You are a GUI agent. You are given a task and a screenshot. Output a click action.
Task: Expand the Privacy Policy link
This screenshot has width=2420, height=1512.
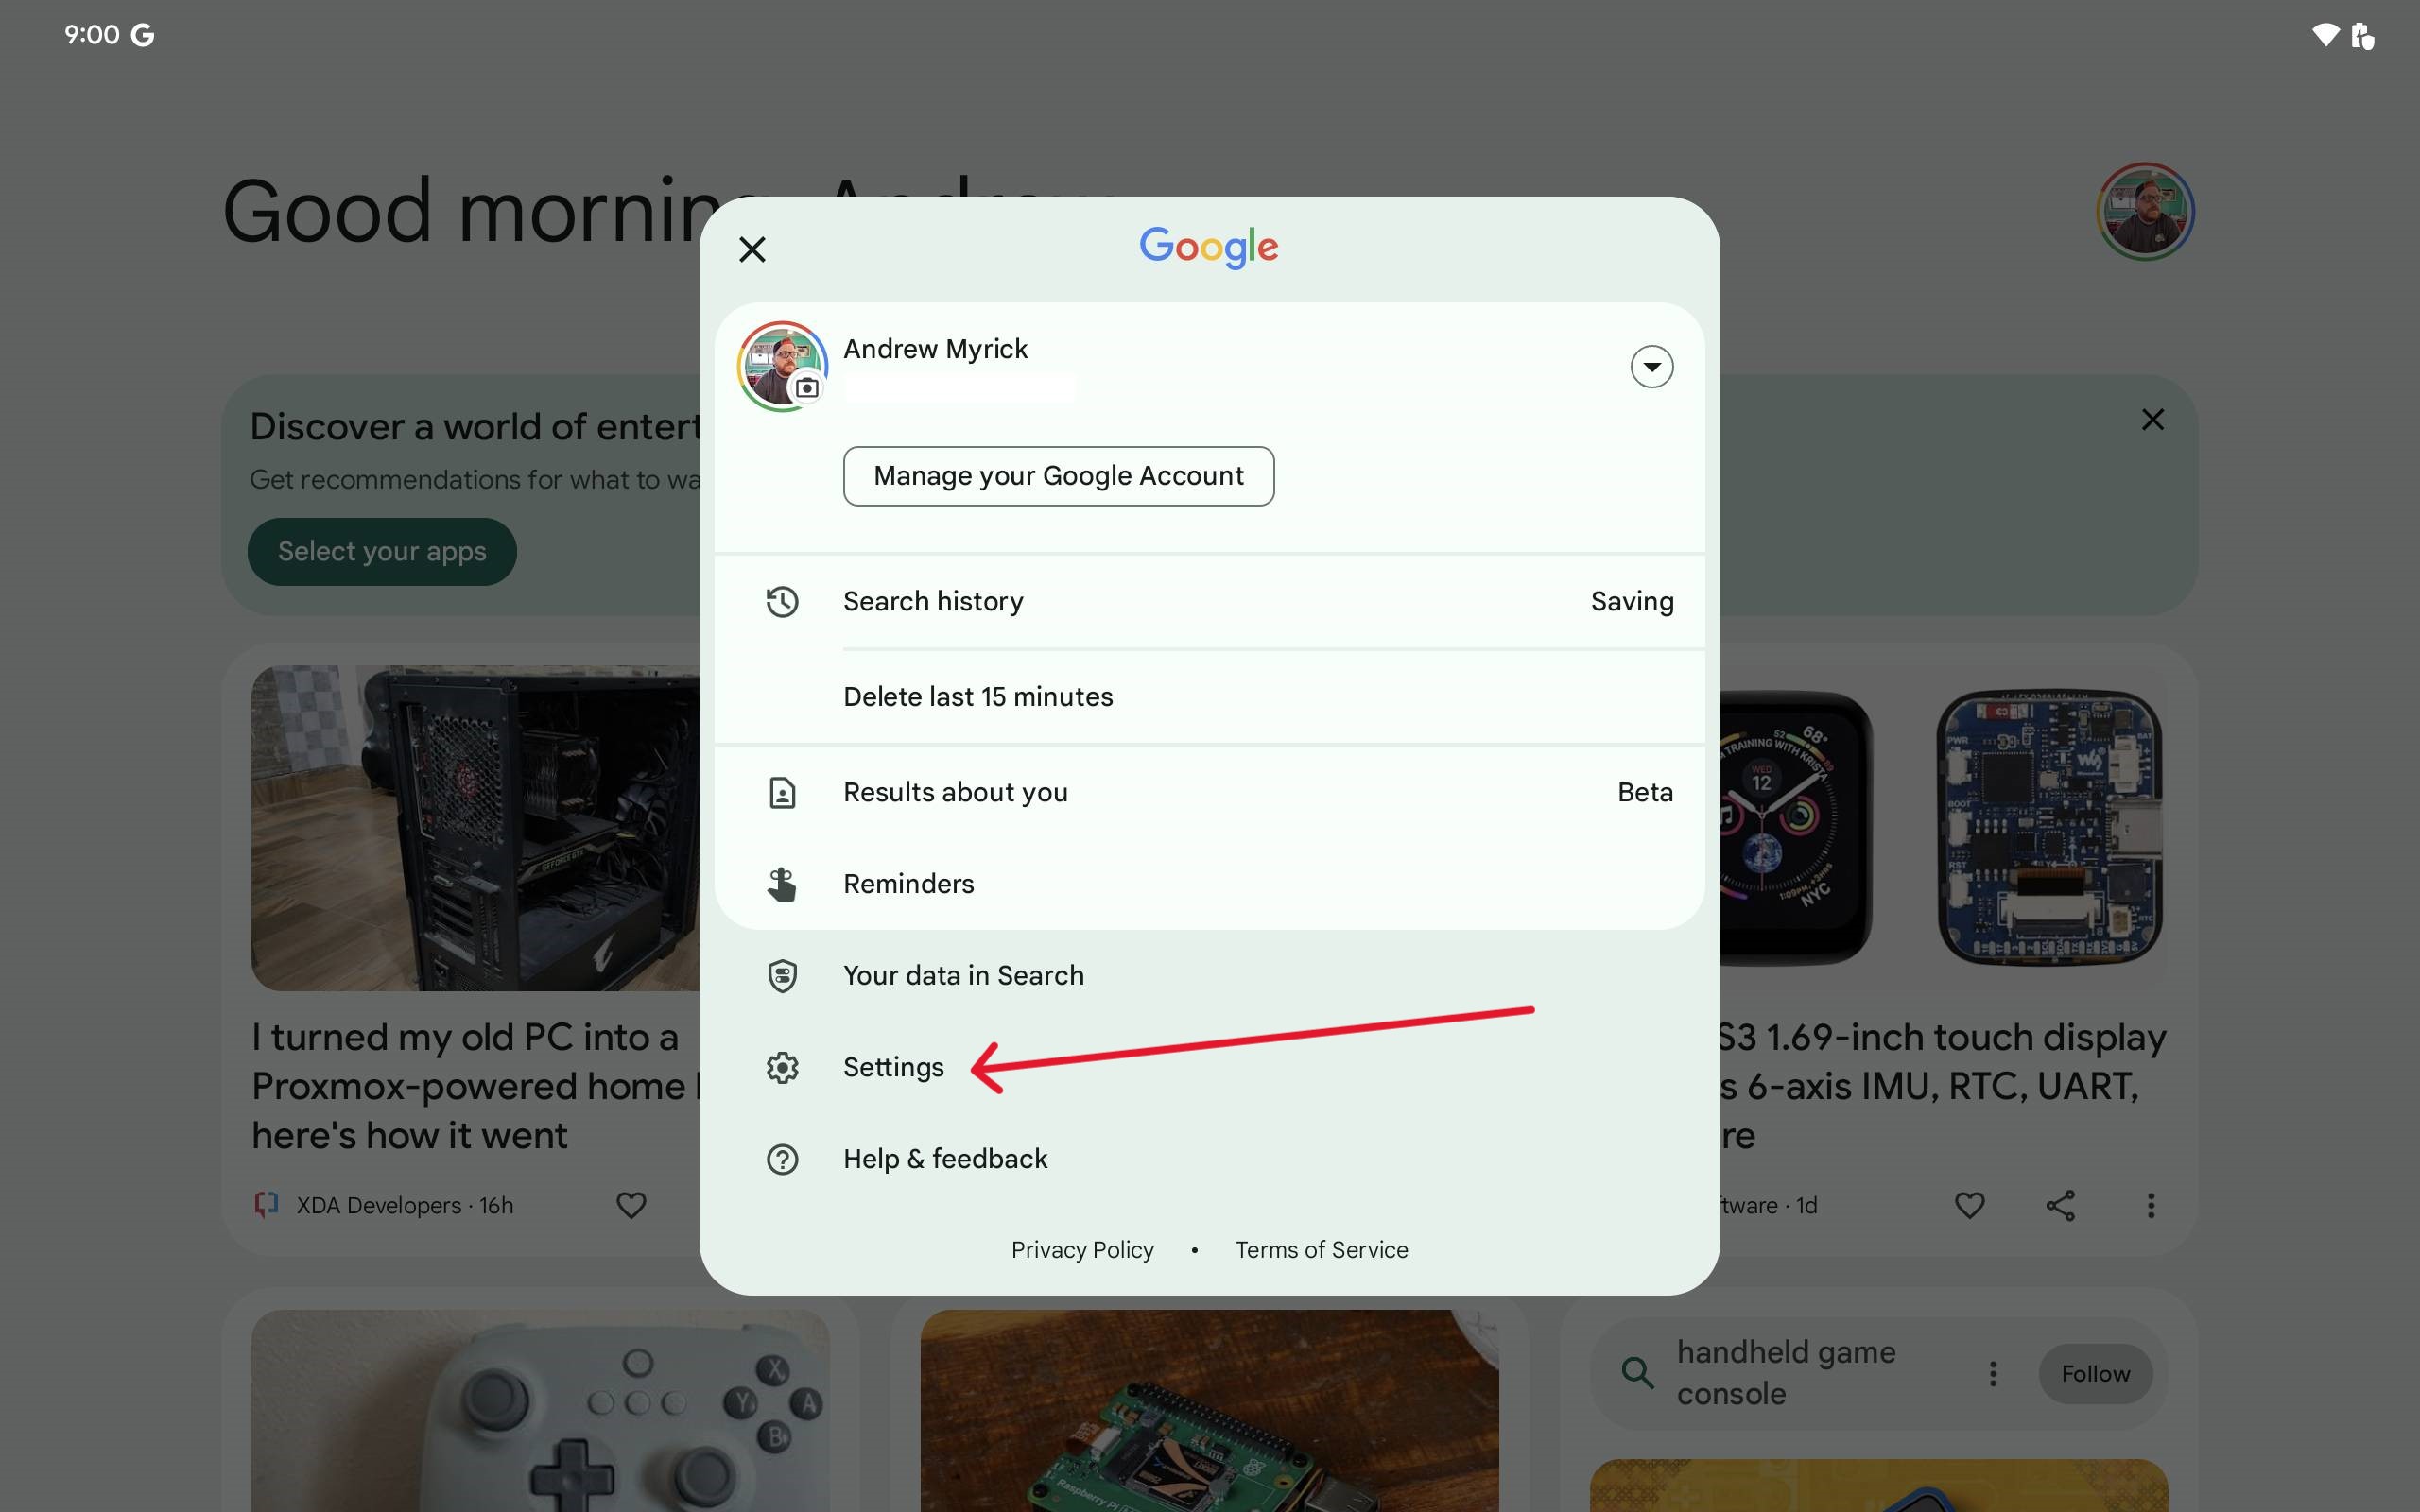pos(1082,1249)
